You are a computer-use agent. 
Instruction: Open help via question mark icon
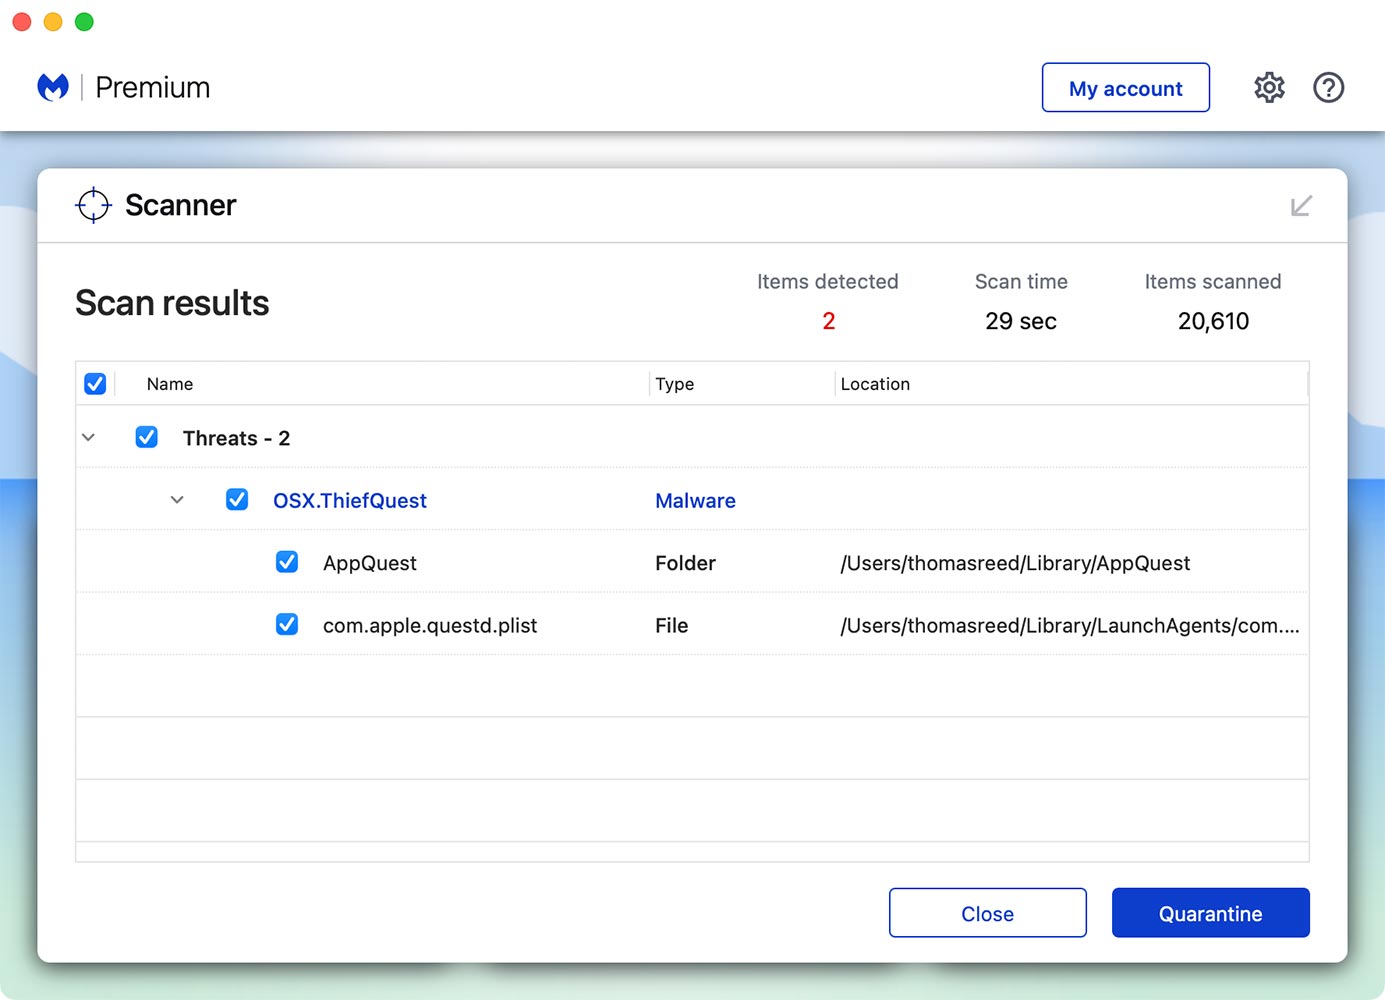1328,88
